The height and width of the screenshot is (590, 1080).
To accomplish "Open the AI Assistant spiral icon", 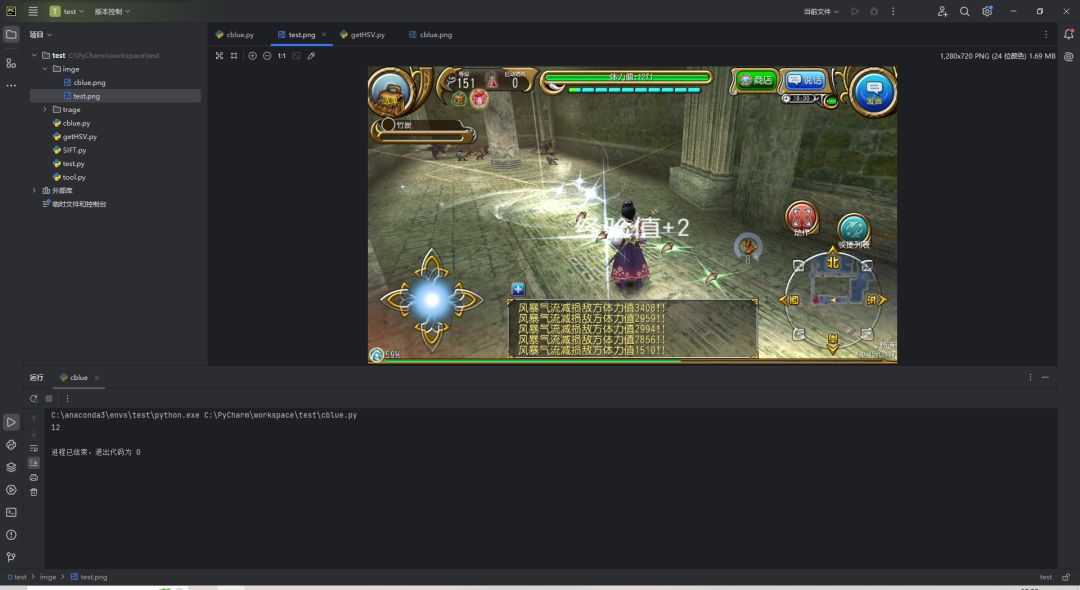I will click(1068, 56).
